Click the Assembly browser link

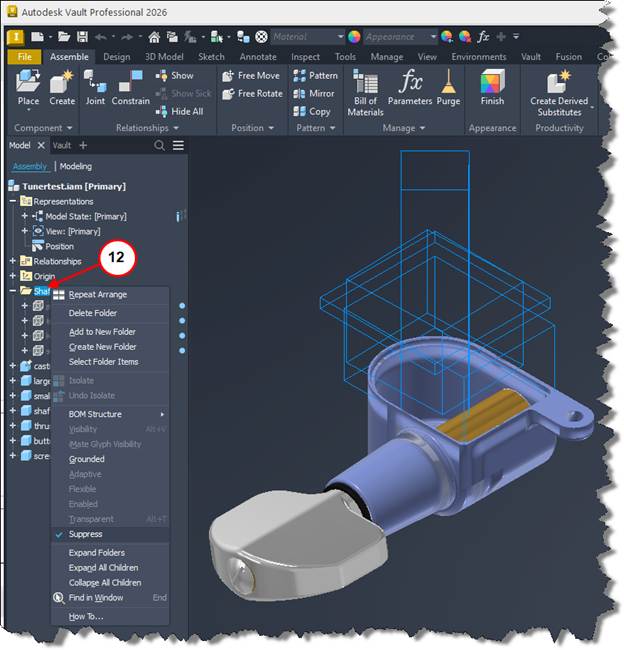[30, 167]
